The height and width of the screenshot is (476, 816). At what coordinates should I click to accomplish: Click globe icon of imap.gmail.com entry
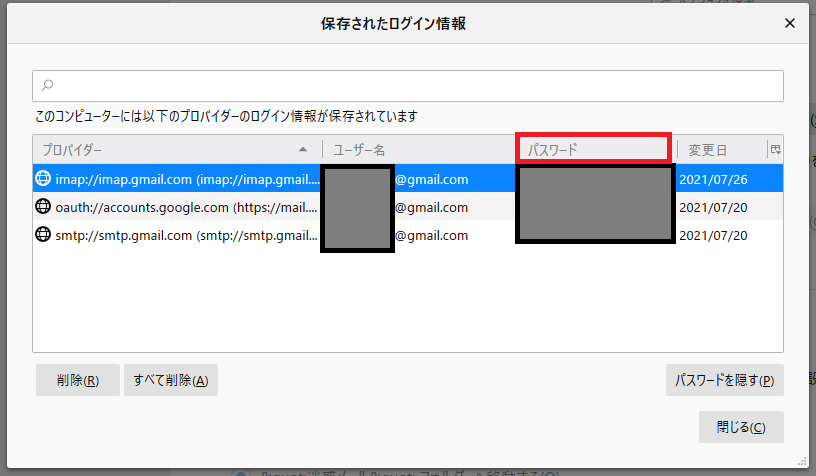click(x=43, y=178)
